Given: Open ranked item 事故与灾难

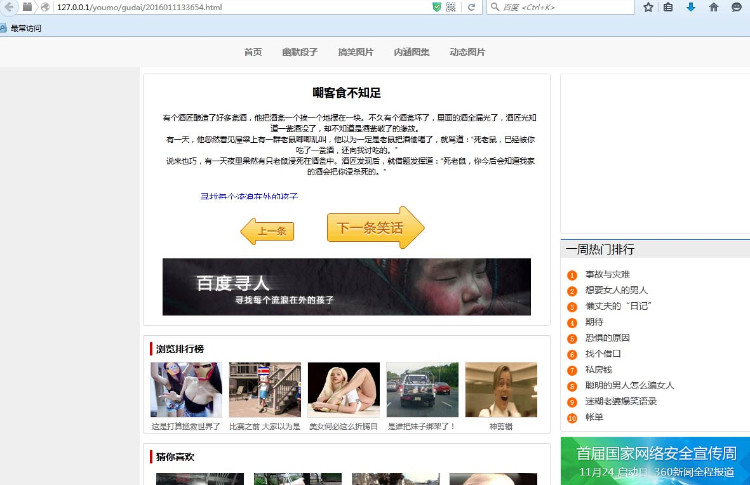Looking at the screenshot, I should (607, 275).
